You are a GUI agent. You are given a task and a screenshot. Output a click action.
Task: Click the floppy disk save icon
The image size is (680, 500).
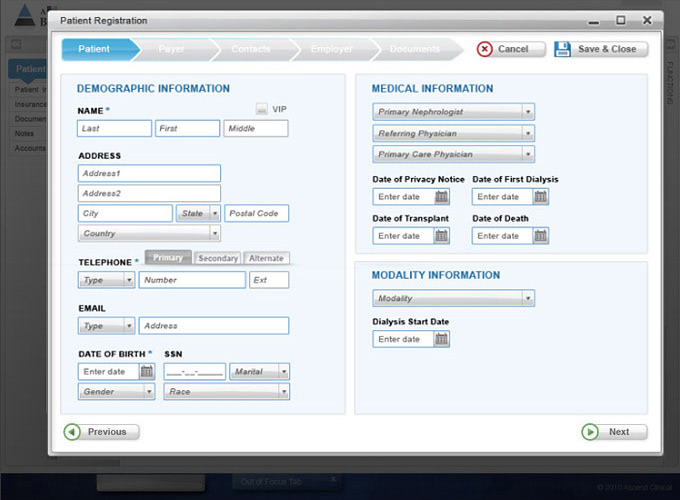pyautogui.click(x=562, y=49)
